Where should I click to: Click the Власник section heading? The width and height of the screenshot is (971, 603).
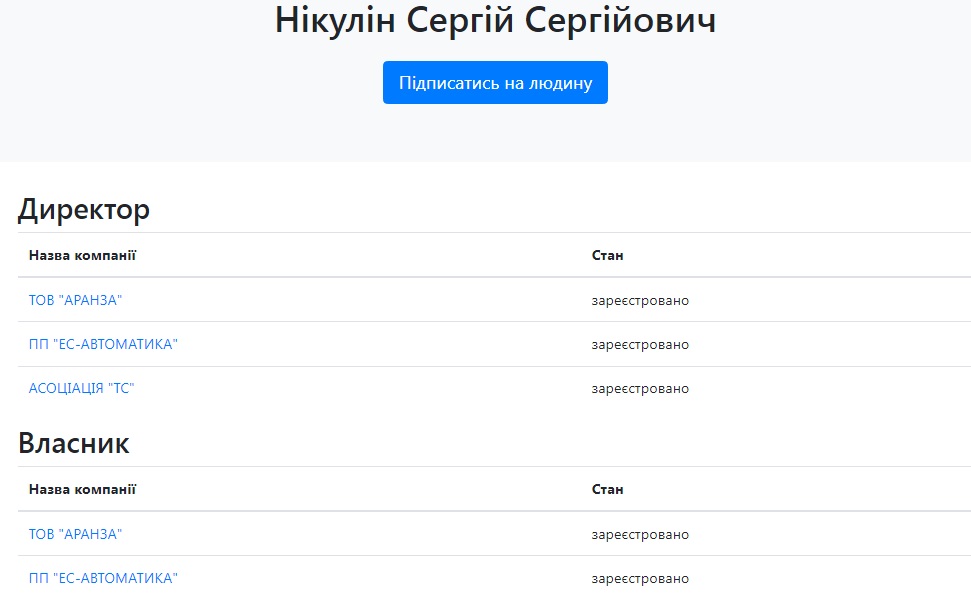pyautogui.click(x=74, y=444)
